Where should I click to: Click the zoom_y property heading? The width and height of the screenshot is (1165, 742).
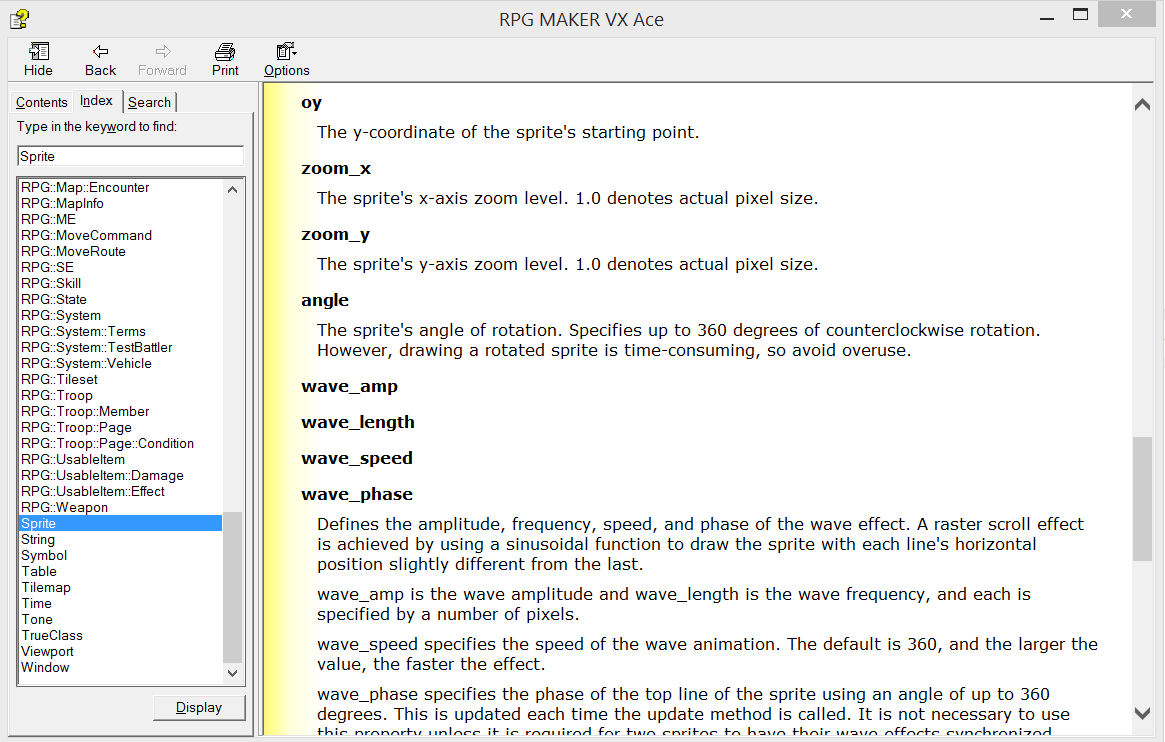(x=335, y=235)
